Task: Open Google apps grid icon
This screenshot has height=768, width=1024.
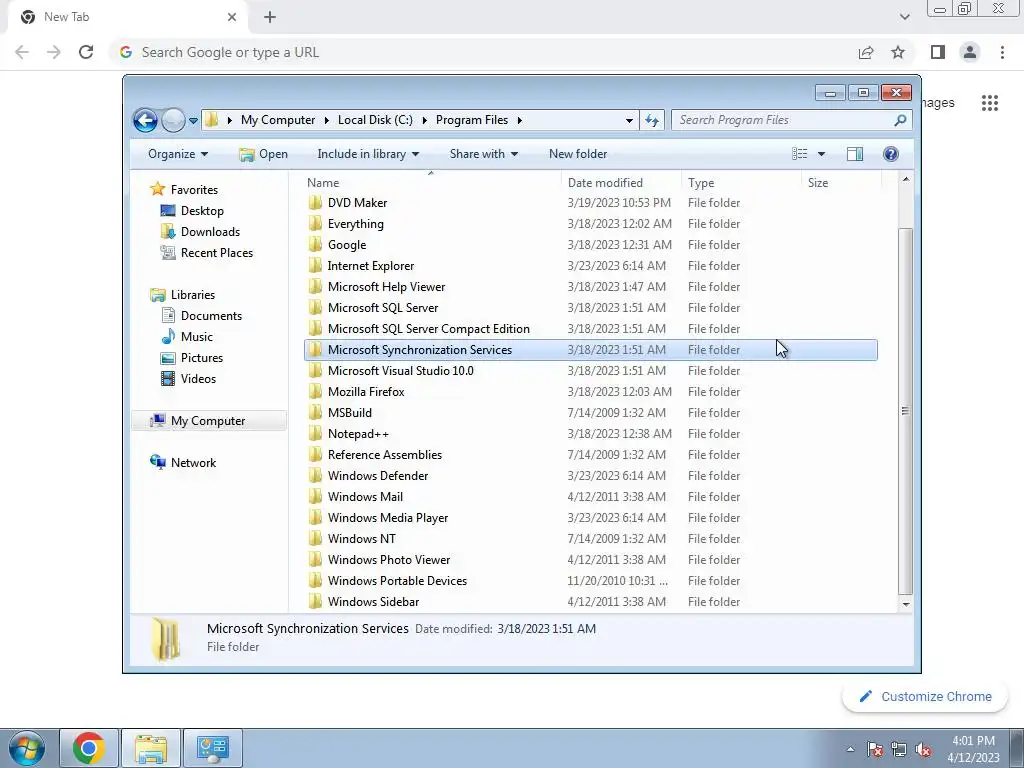Action: click(x=989, y=103)
